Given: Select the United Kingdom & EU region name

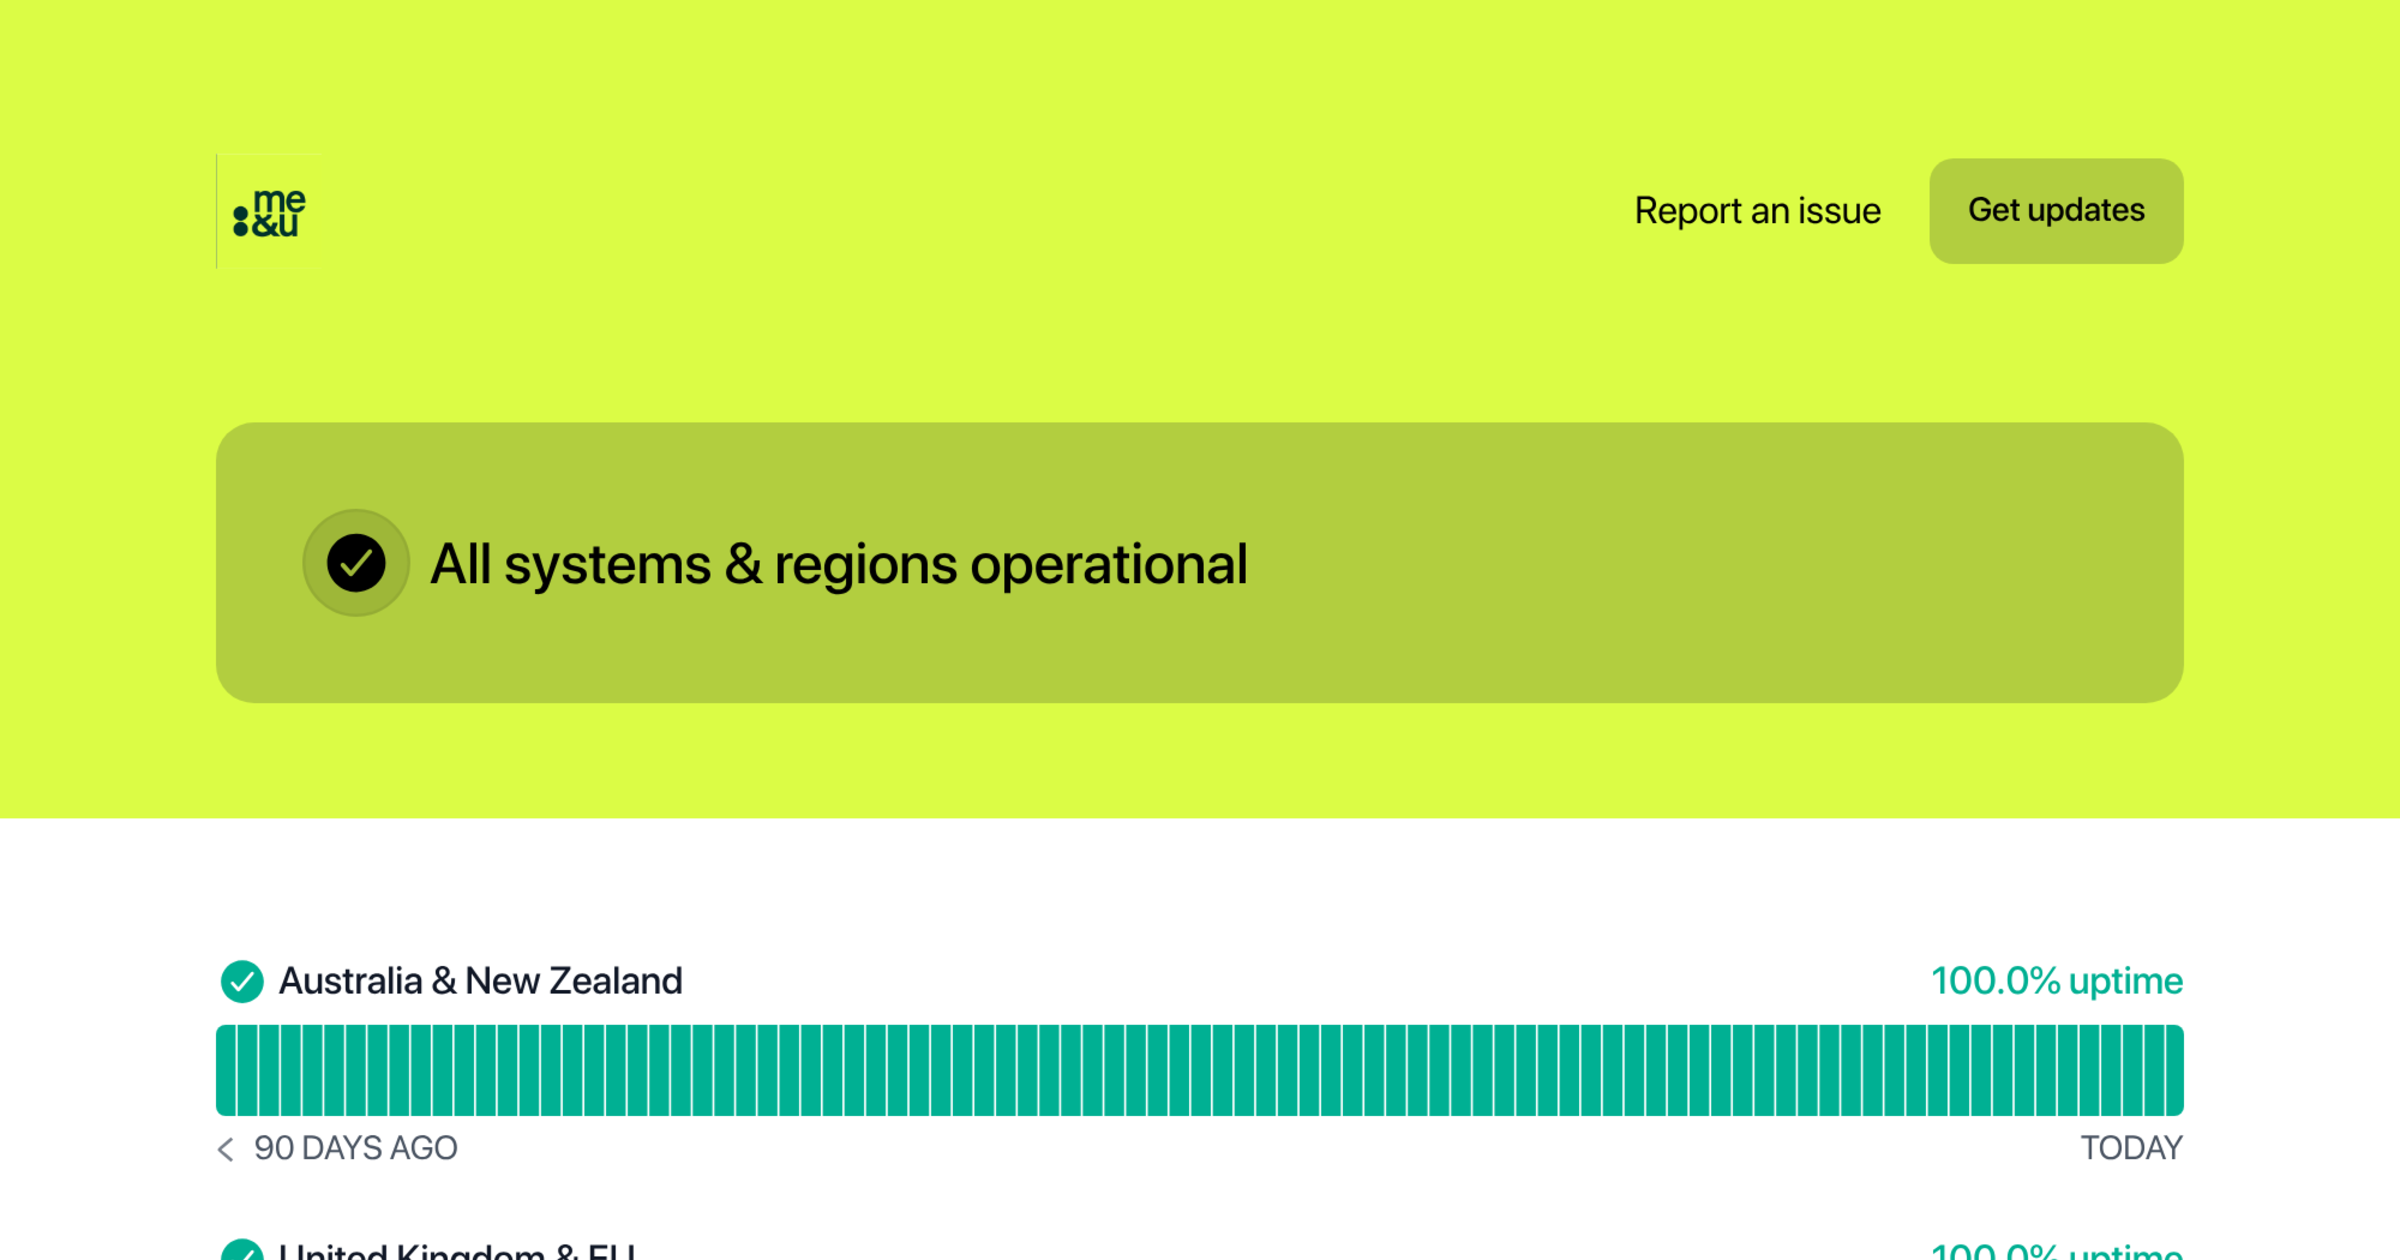Looking at the screenshot, I should (x=457, y=1250).
